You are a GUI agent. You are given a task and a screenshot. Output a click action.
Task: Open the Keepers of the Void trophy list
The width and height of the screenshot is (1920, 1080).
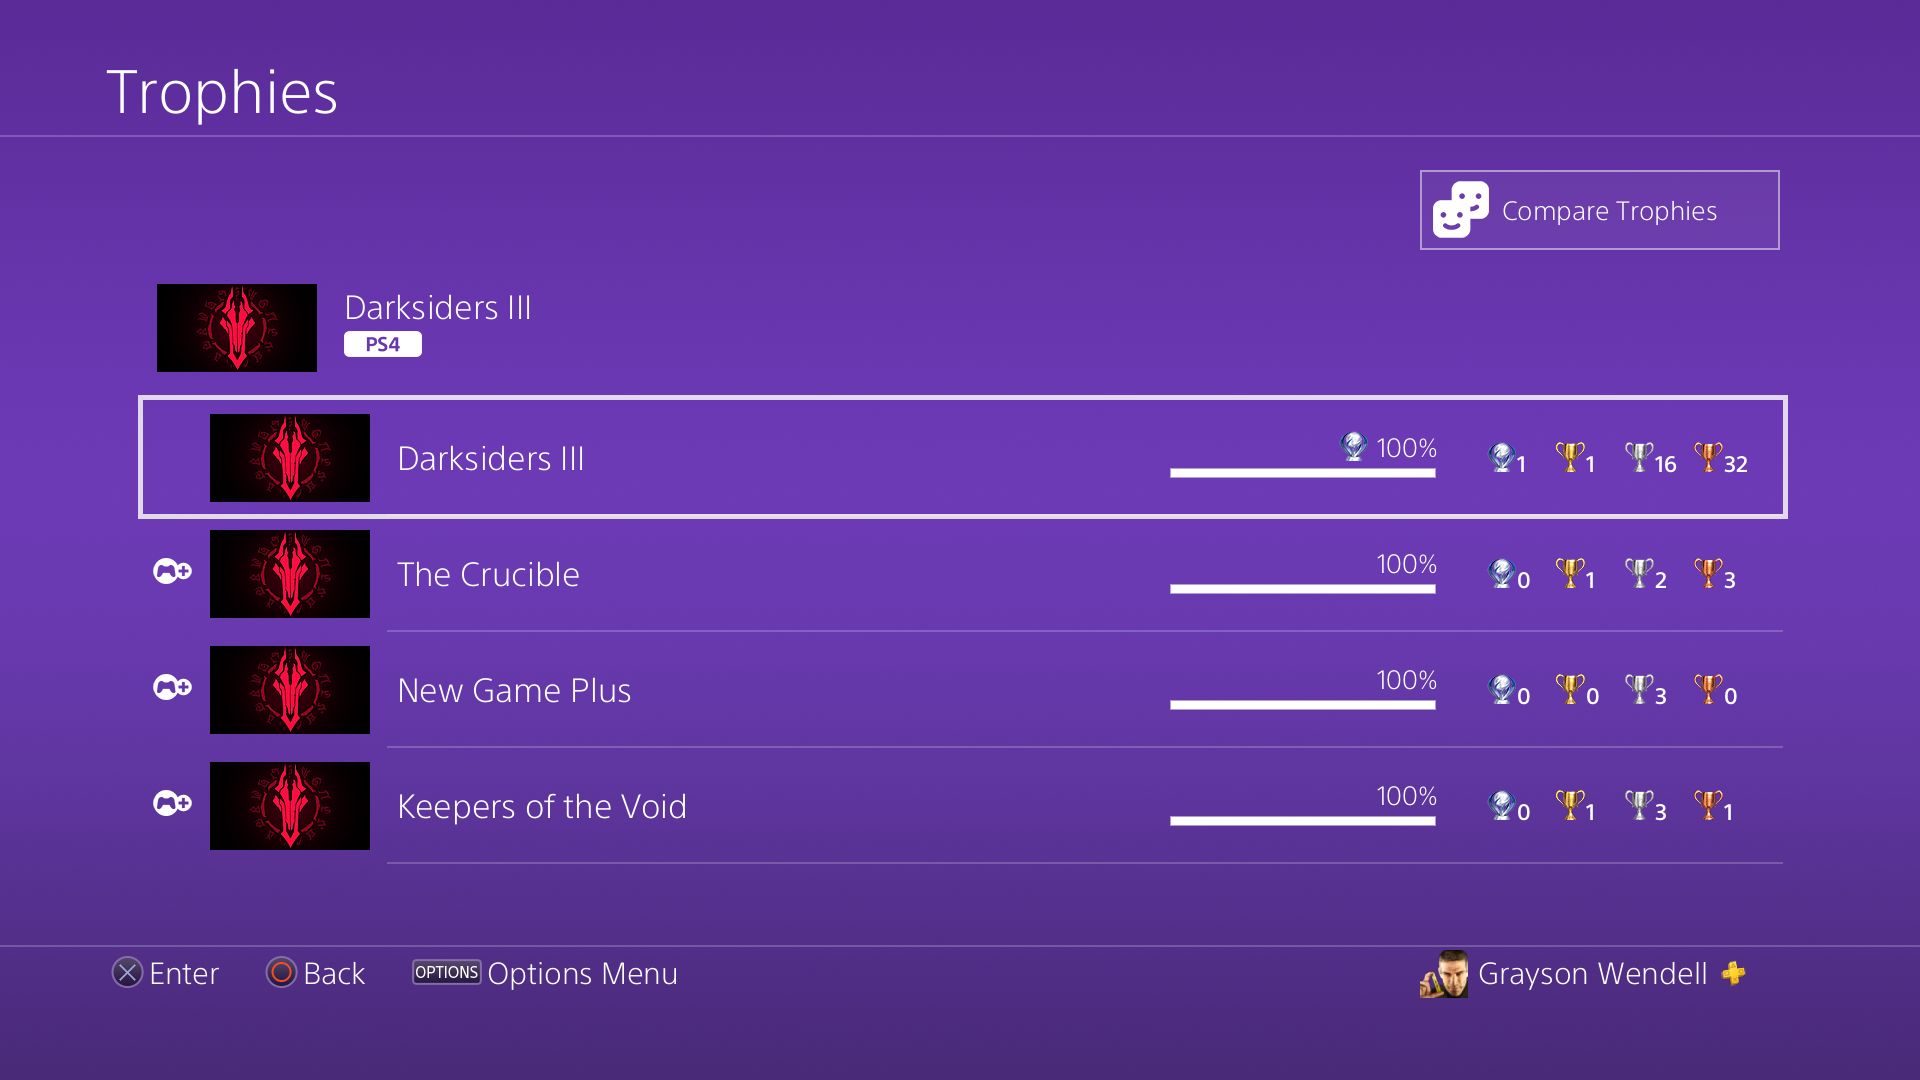pos(542,807)
